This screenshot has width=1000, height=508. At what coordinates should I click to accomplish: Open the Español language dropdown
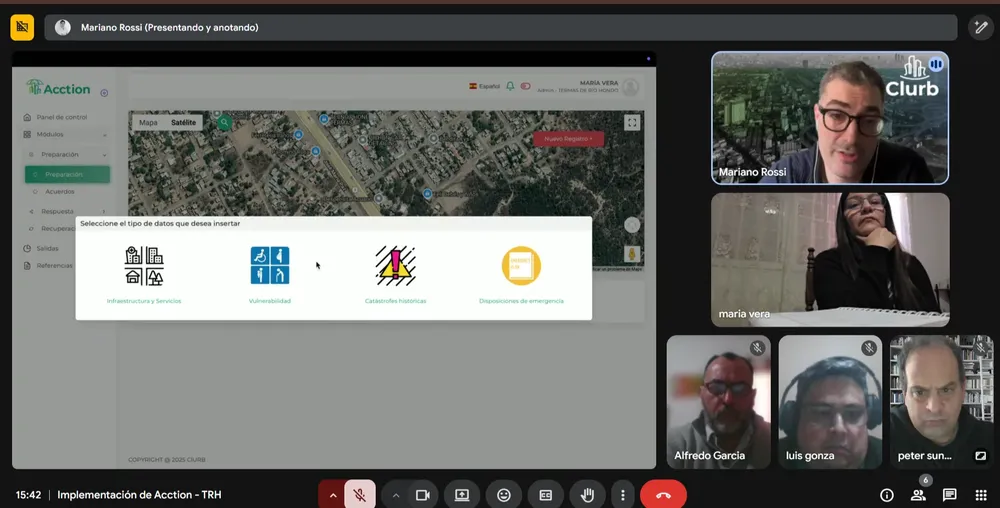click(485, 87)
